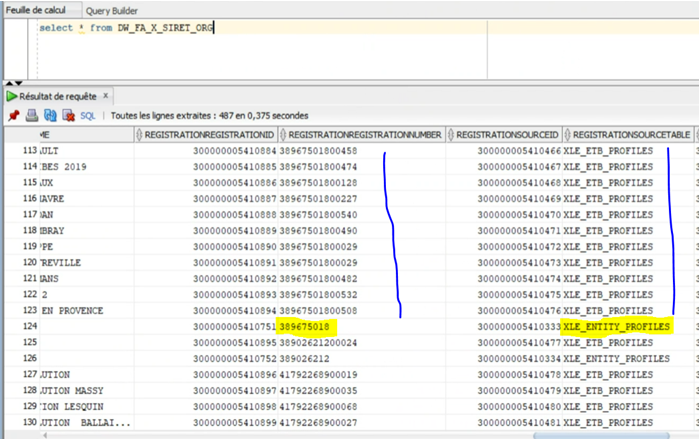Click the green run icon on result tab

click(12, 96)
